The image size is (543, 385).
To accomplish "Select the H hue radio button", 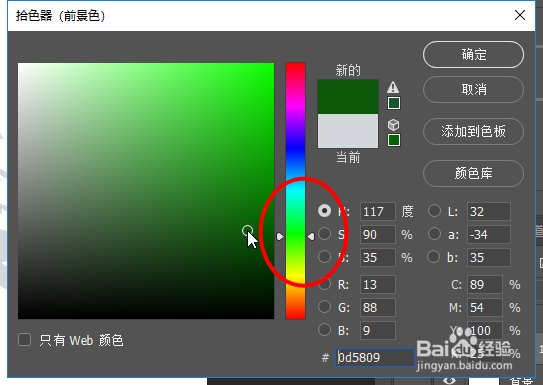I will [x=324, y=211].
